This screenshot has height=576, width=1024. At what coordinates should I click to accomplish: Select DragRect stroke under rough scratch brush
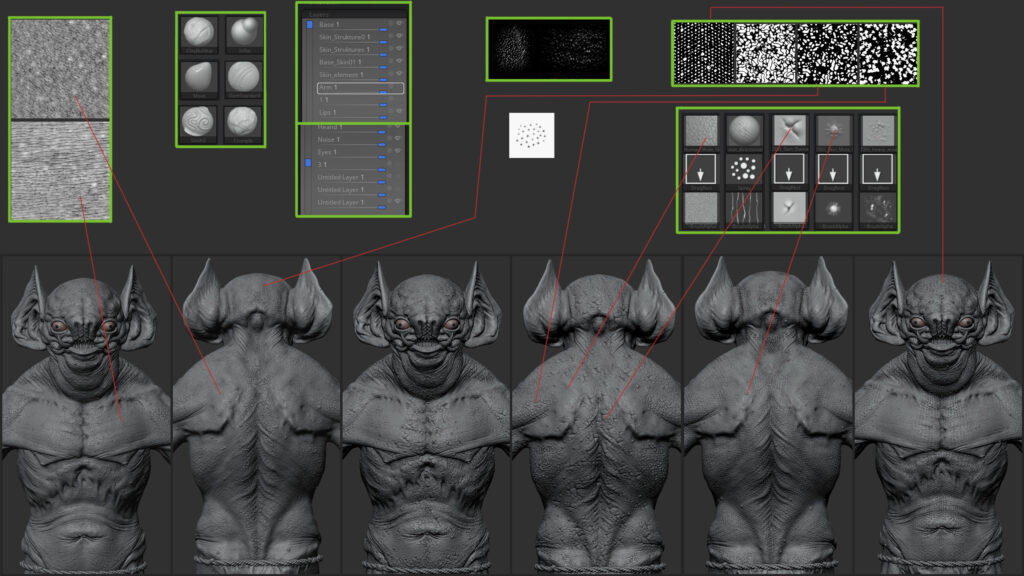(x=878, y=169)
